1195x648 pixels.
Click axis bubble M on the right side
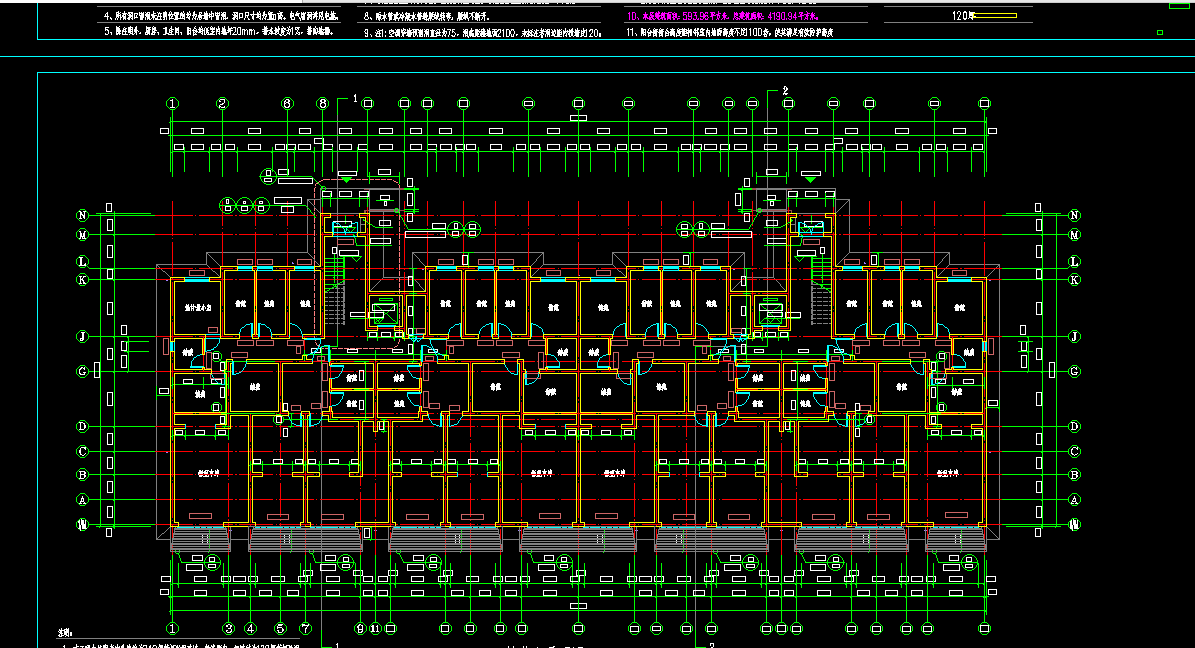pyautogui.click(x=1075, y=235)
